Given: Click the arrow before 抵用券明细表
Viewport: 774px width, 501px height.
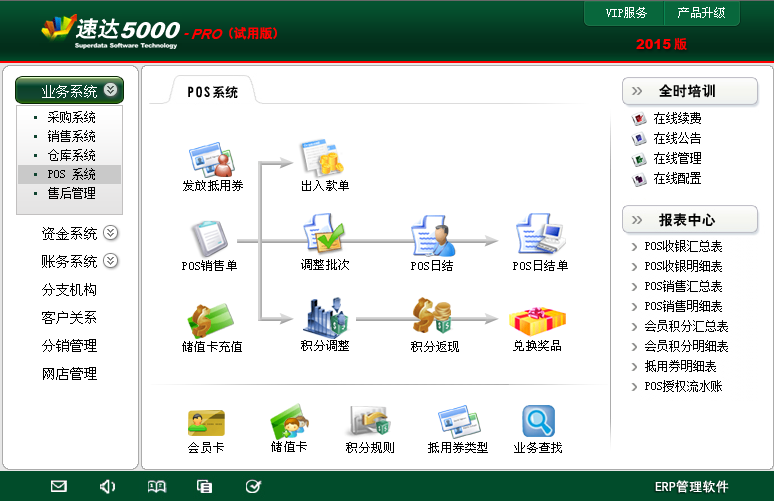Looking at the screenshot, I should pos(634,367).
